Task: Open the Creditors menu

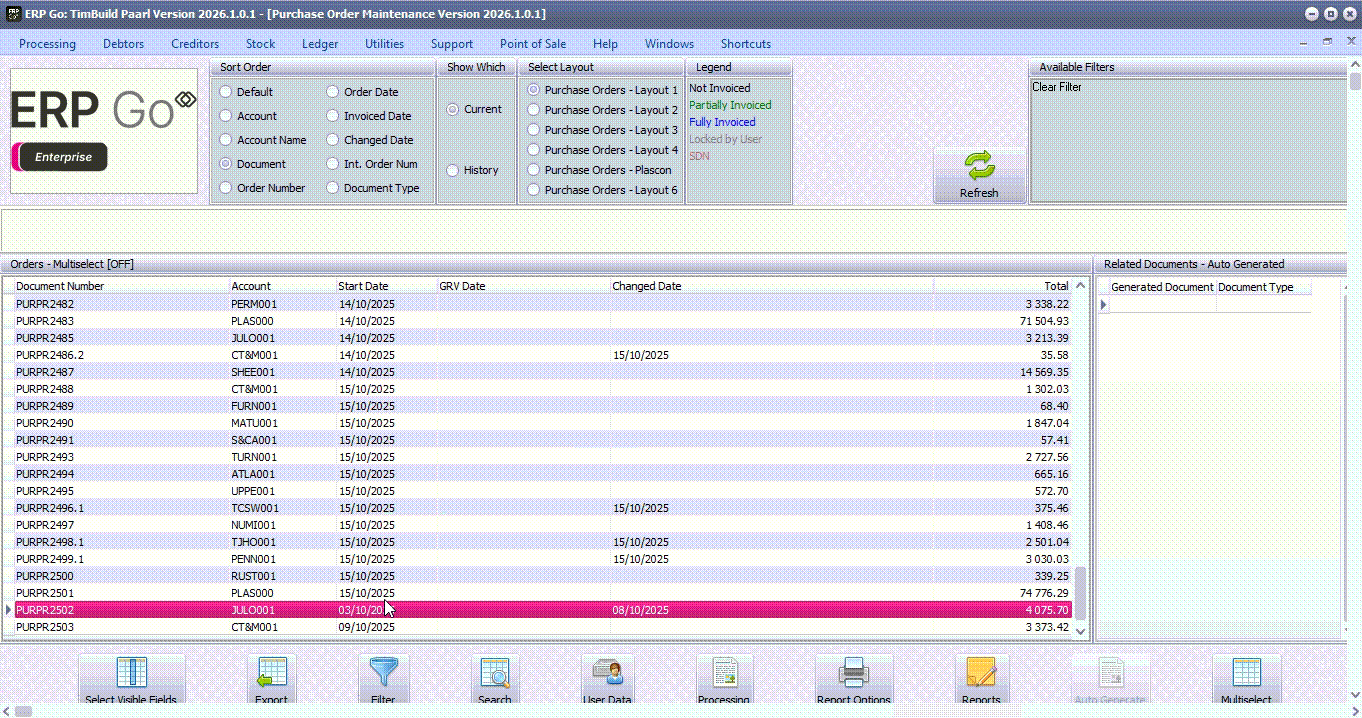Action: pos(195,44)
